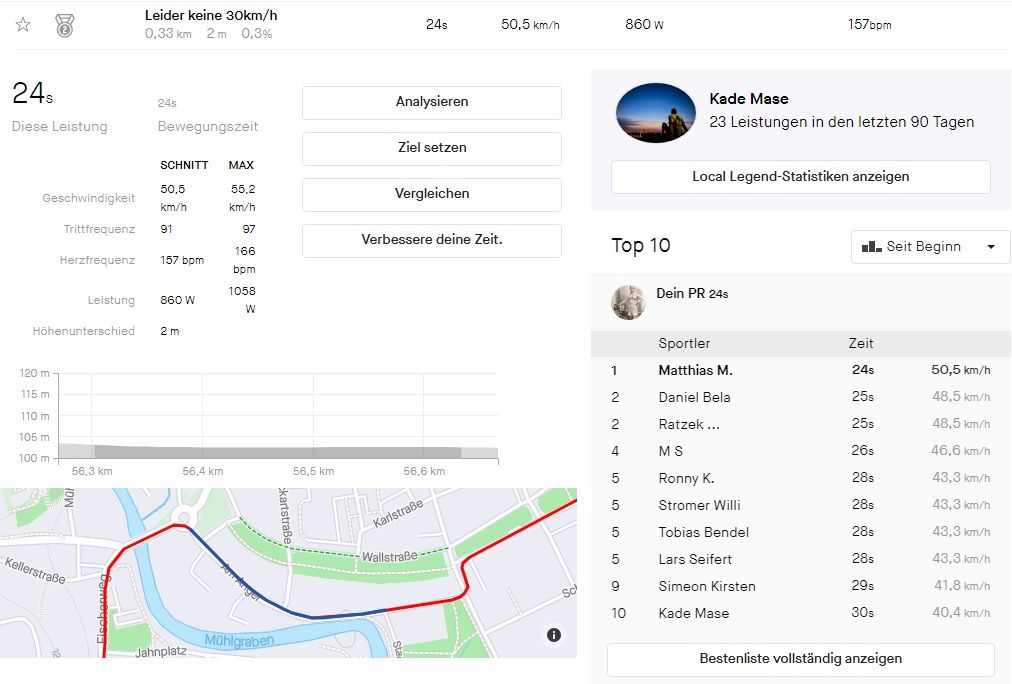Screen dimensions: 1012x684
Task: Click the Analysieren button
Action: click(431, 102)
